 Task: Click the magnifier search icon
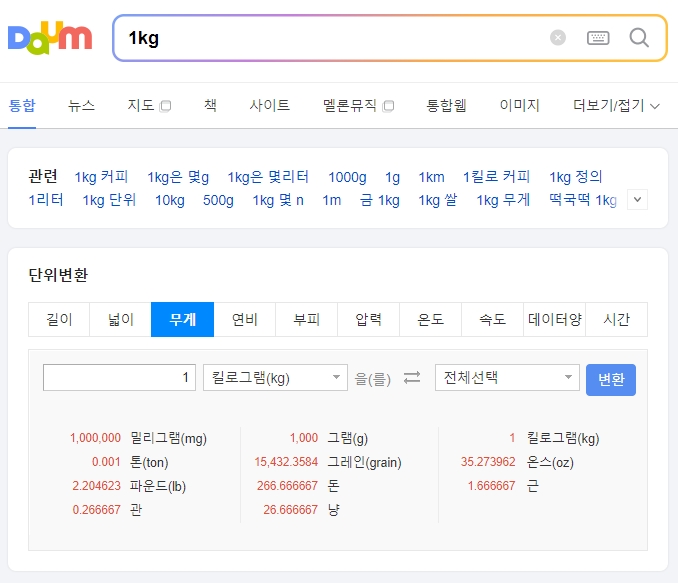[639, 38]
